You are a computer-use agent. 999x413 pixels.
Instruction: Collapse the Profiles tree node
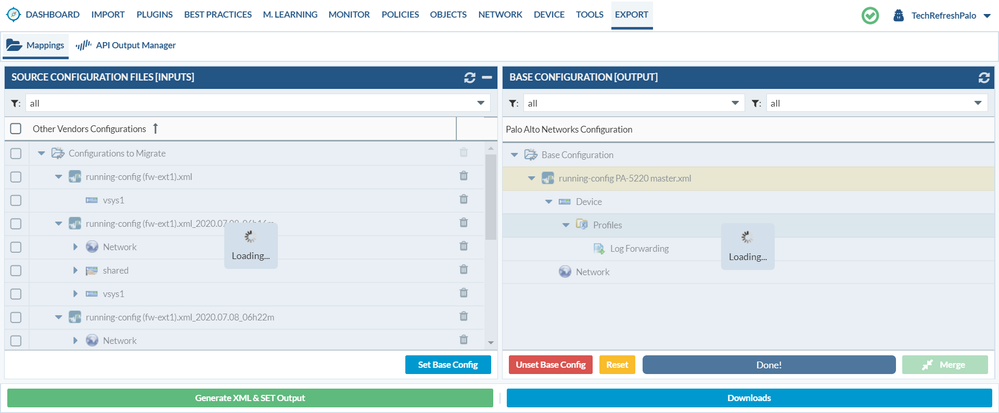tap(566, 225)
